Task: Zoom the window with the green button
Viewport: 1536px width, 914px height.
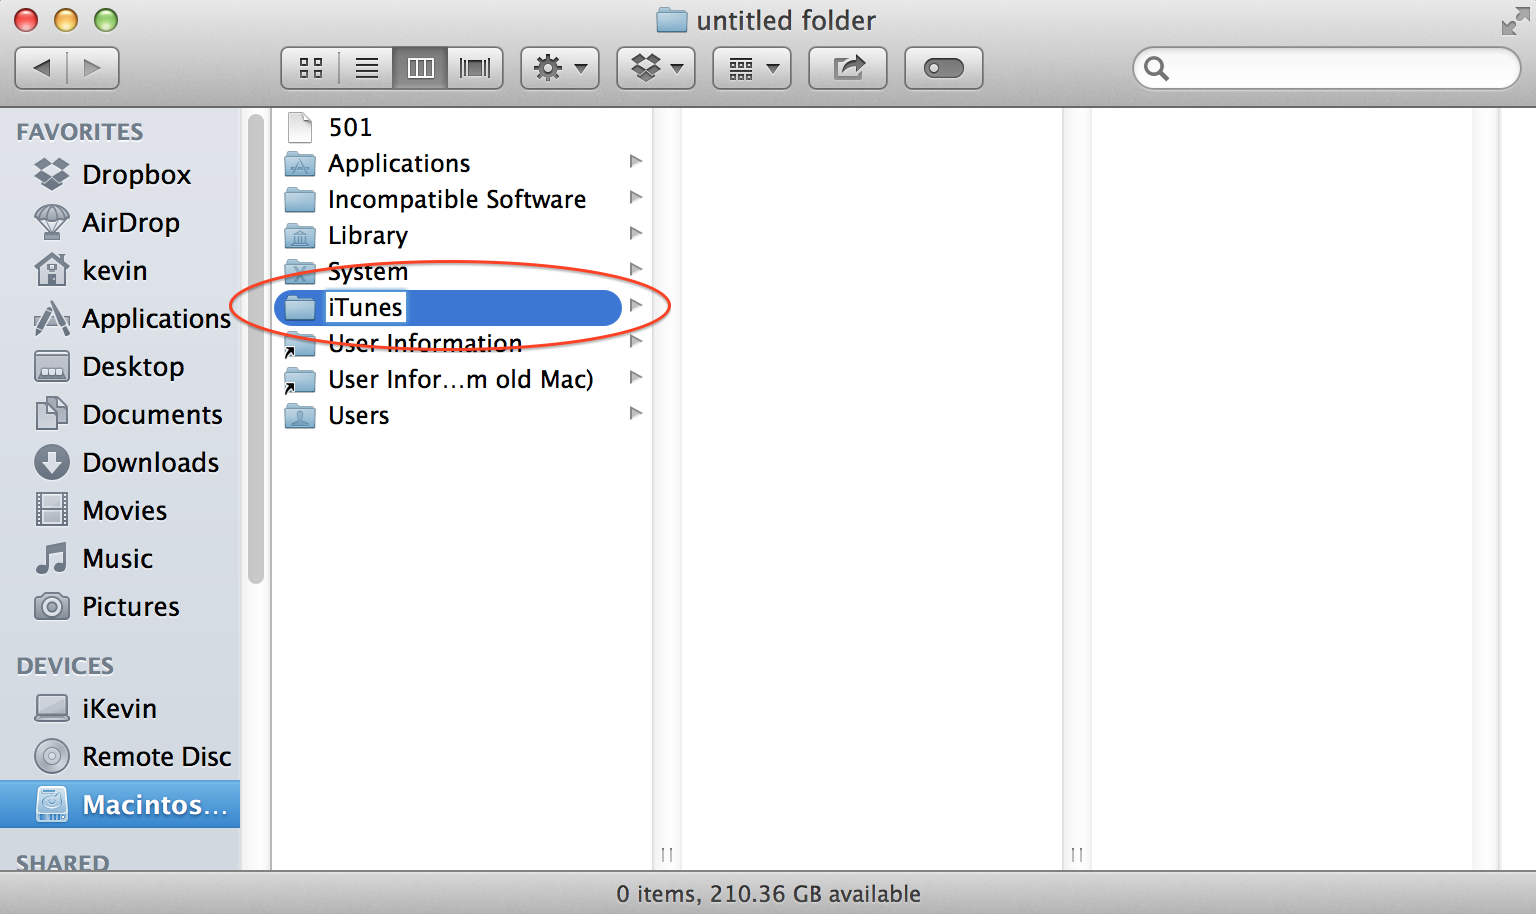Action: coord(105,20)
